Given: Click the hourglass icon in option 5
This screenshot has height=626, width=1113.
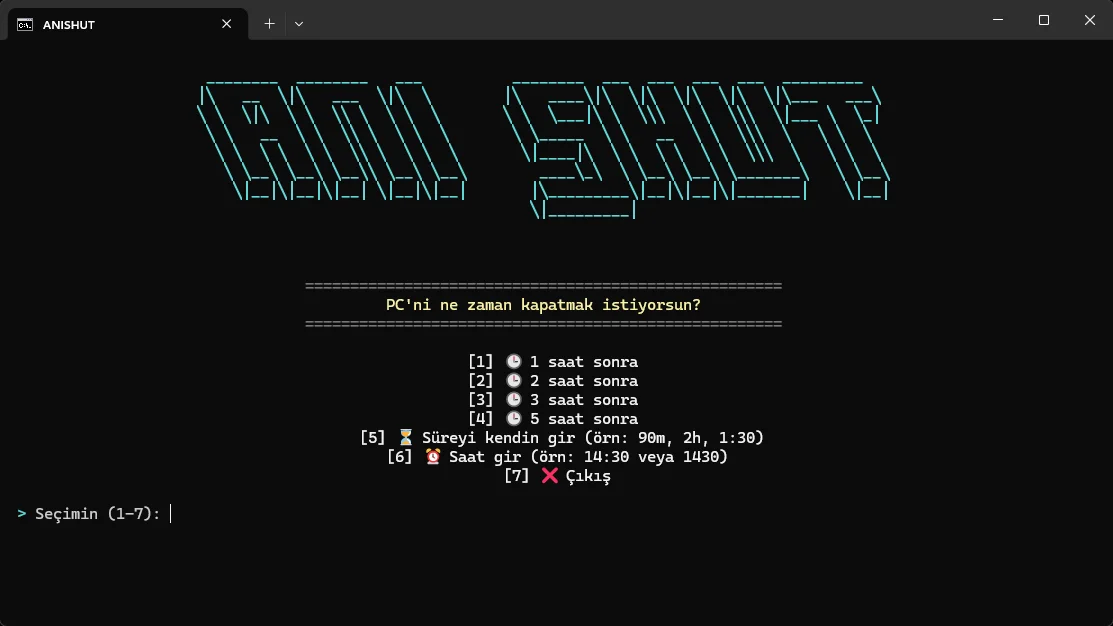Looking at the screenshot, I should [405, 437].
